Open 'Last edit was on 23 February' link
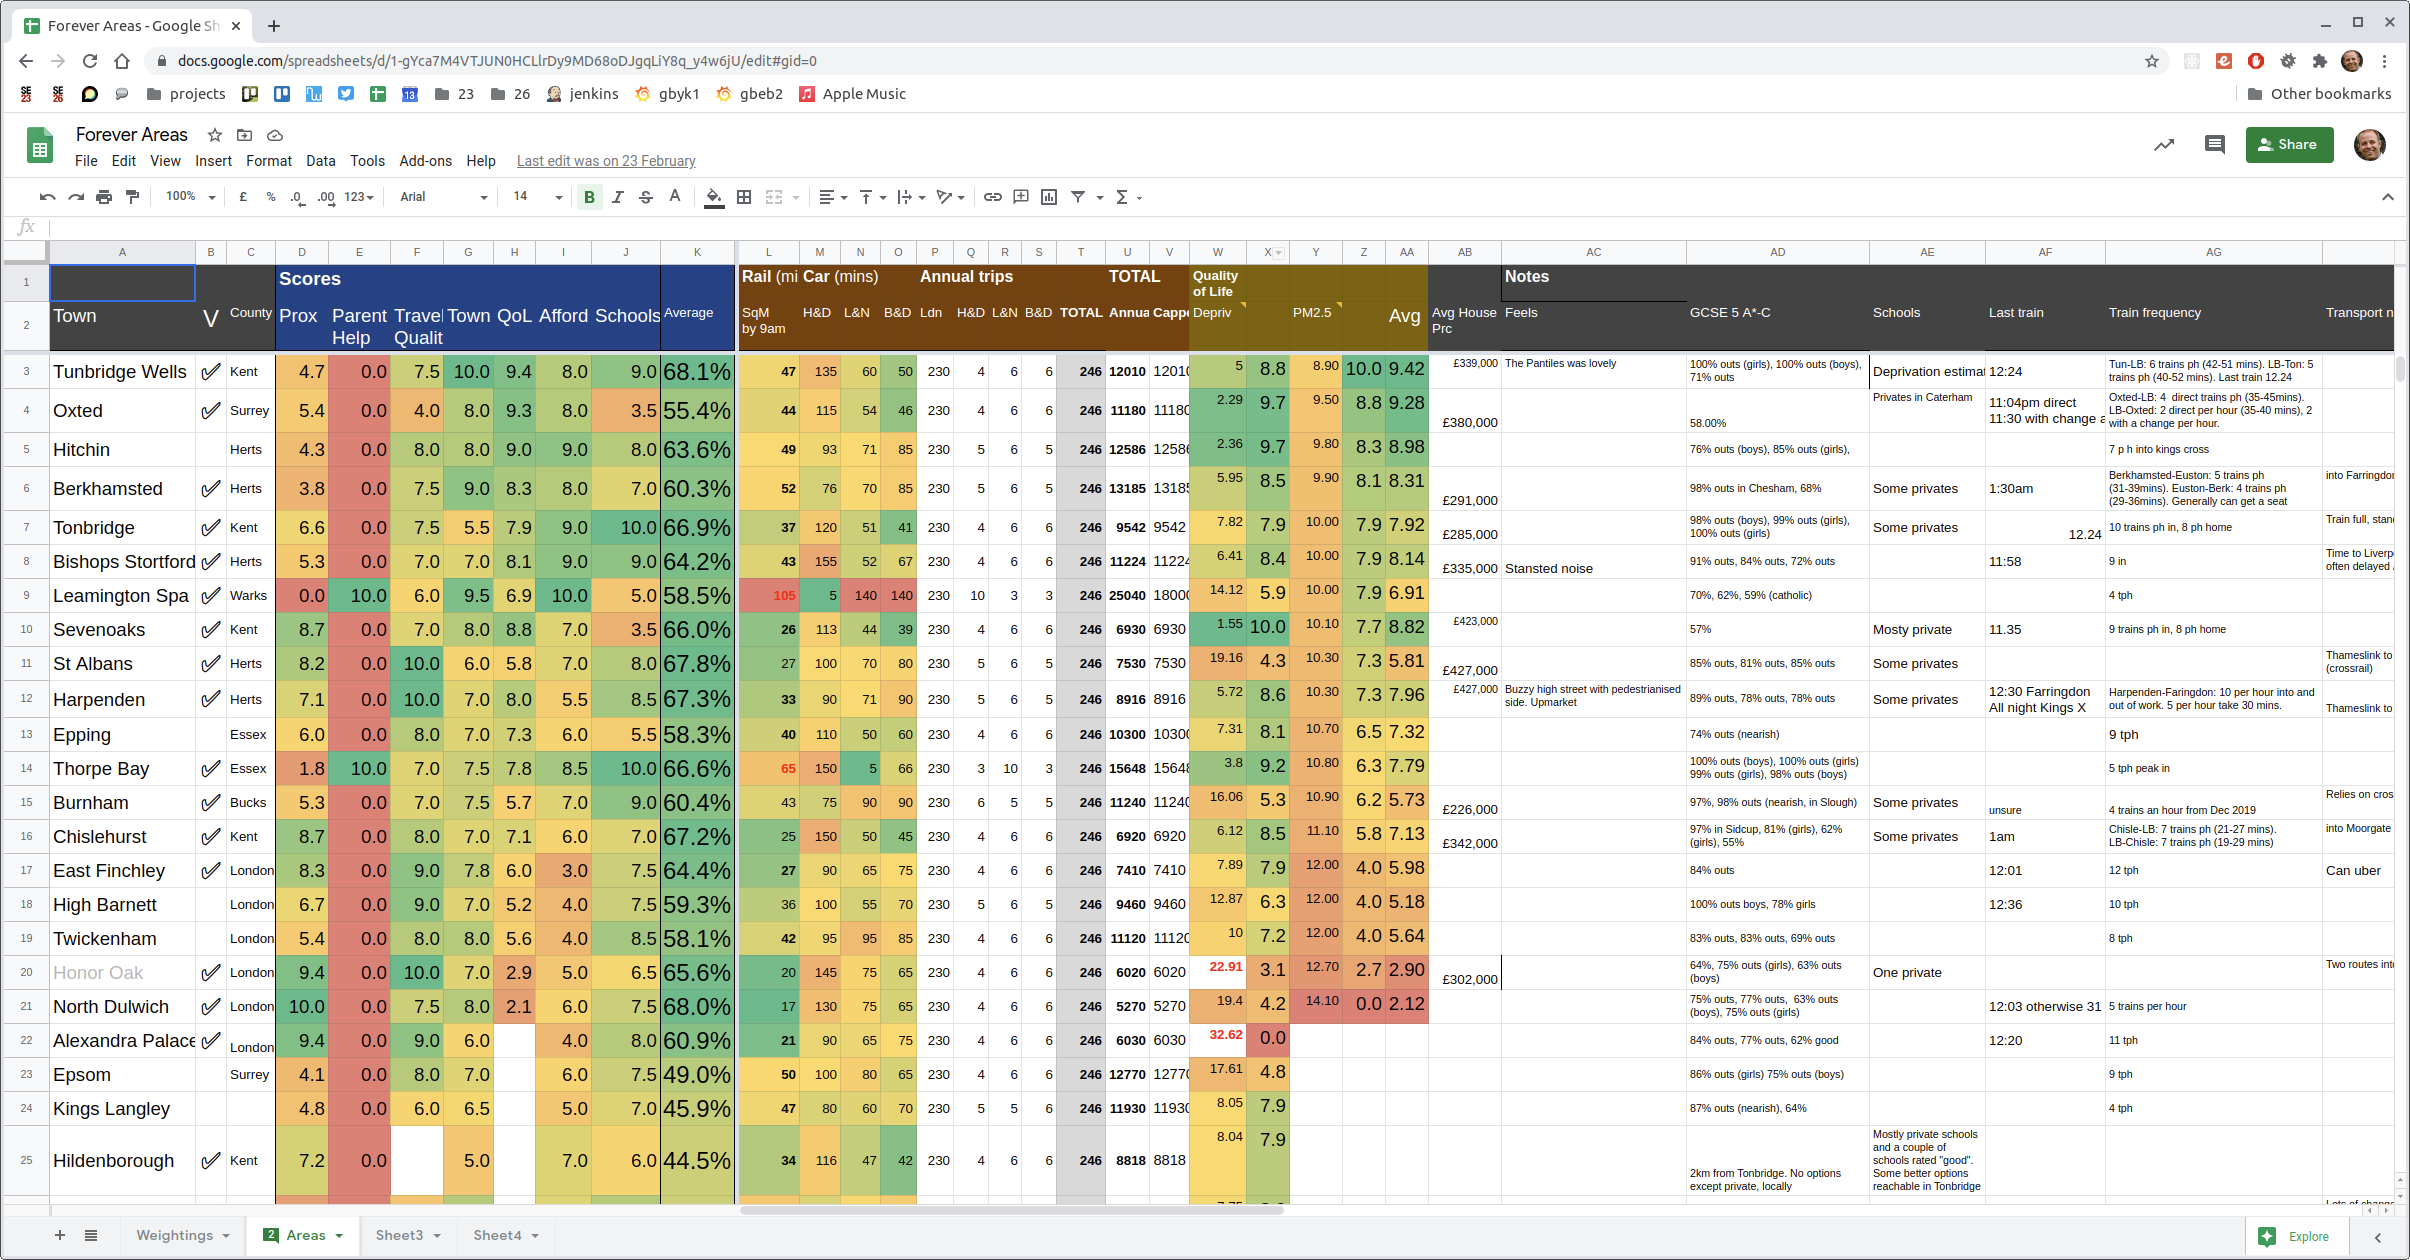Image resolution: width=2410 pixels, height=1260 pixels. tap(606, 161)
